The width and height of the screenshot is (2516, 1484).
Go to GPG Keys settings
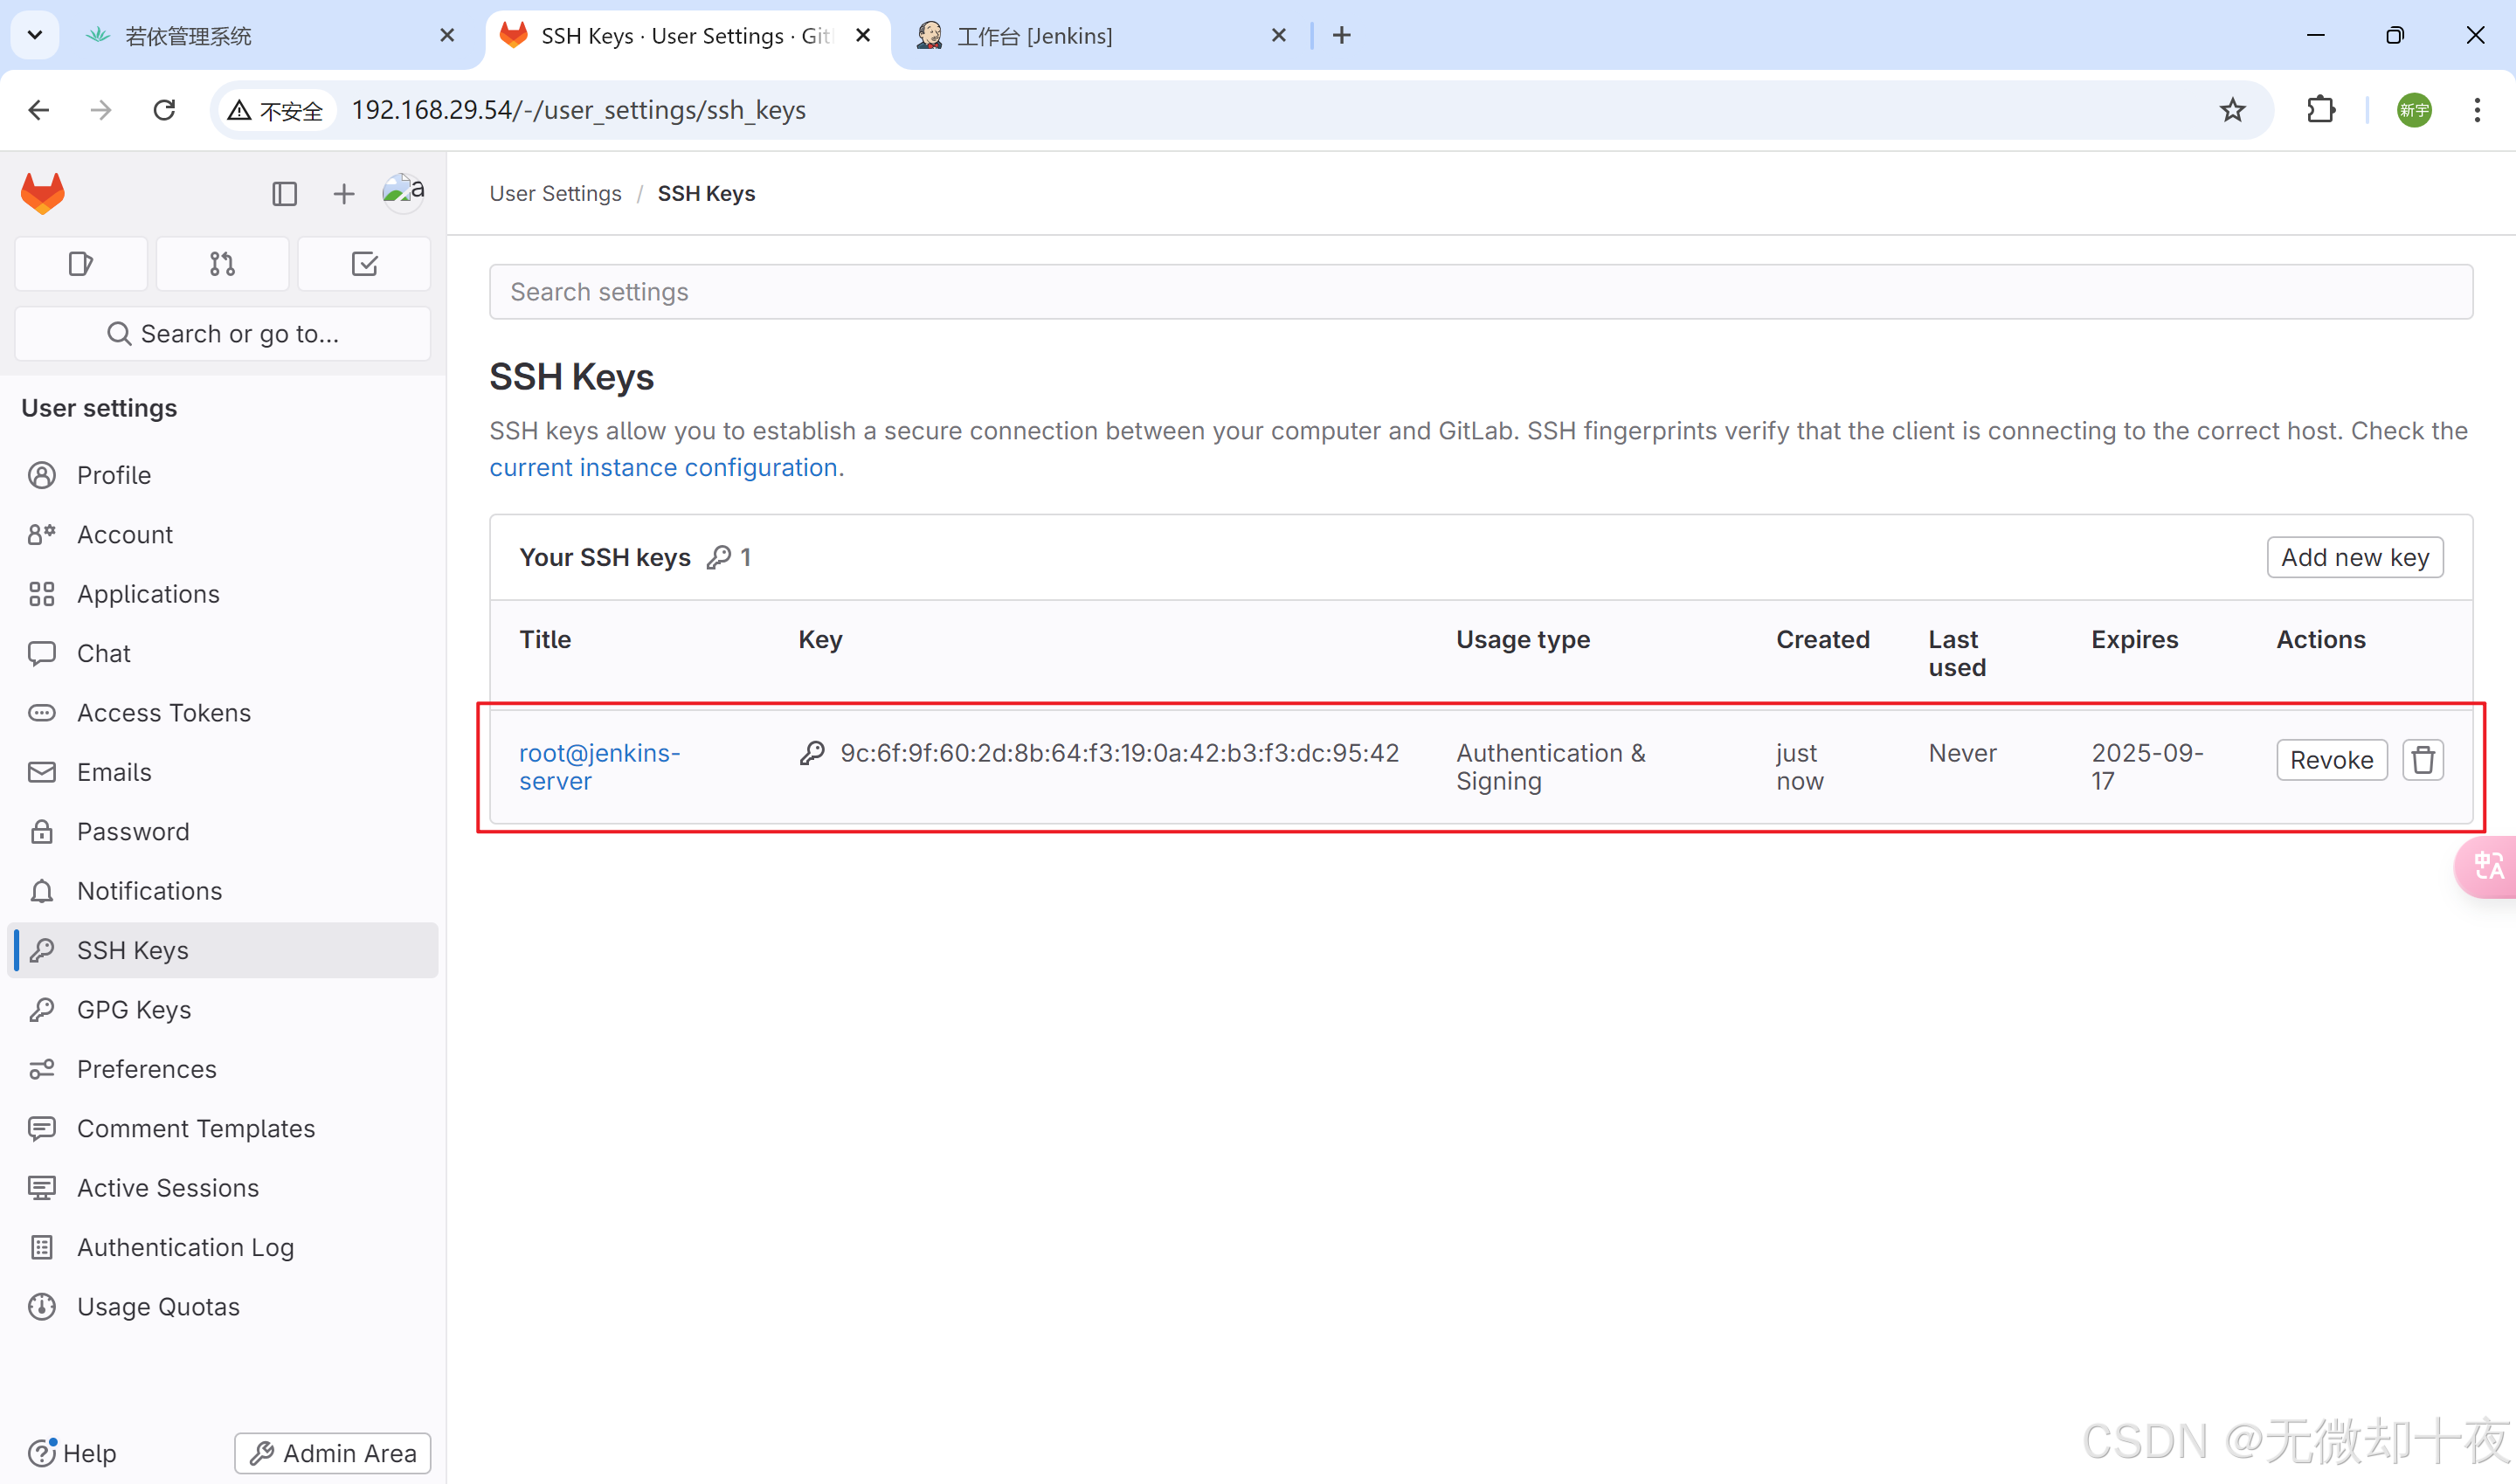point(134,1010)
